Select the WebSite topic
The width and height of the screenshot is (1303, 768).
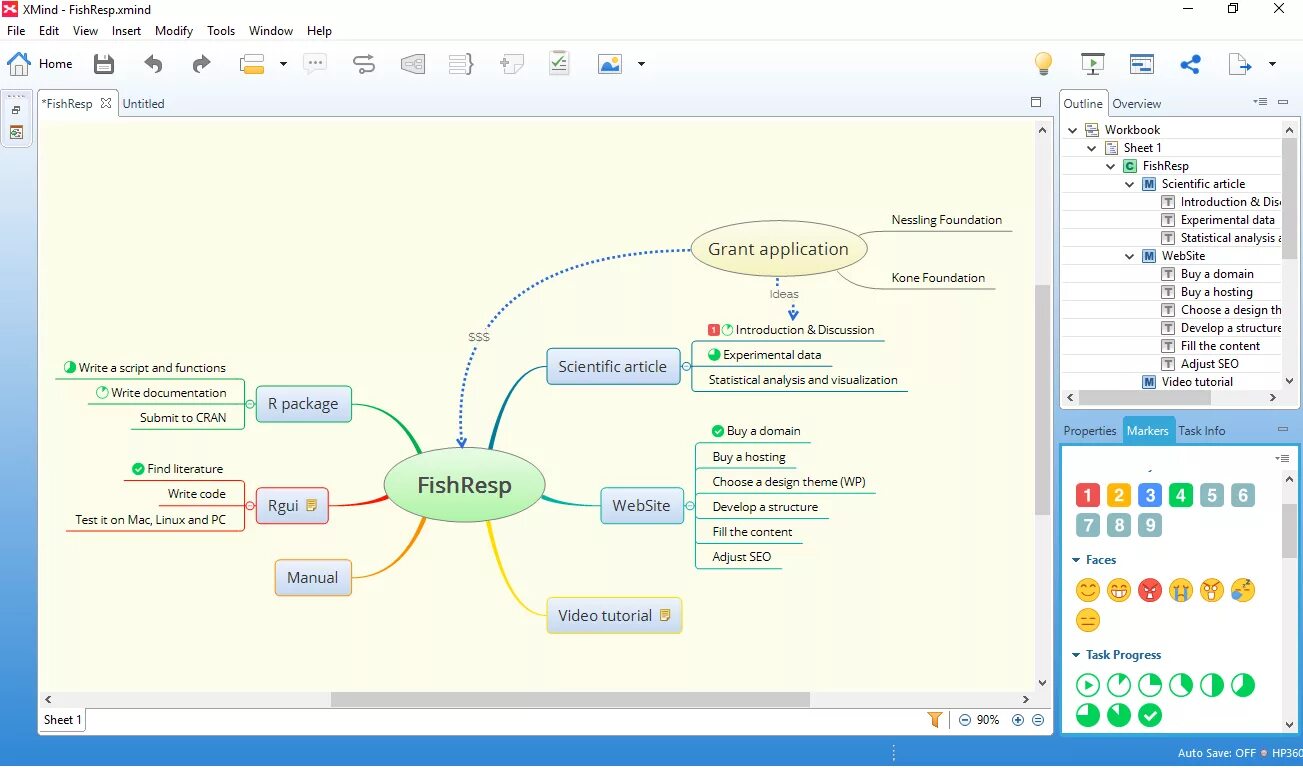pos(641,506)
